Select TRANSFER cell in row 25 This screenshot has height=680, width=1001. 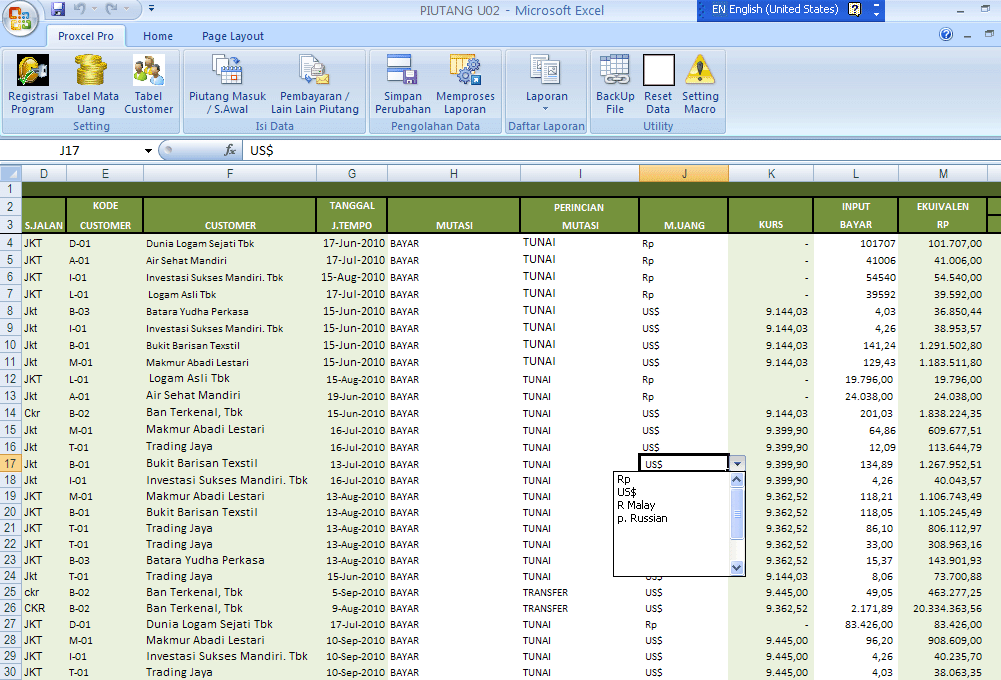point(580,593)
